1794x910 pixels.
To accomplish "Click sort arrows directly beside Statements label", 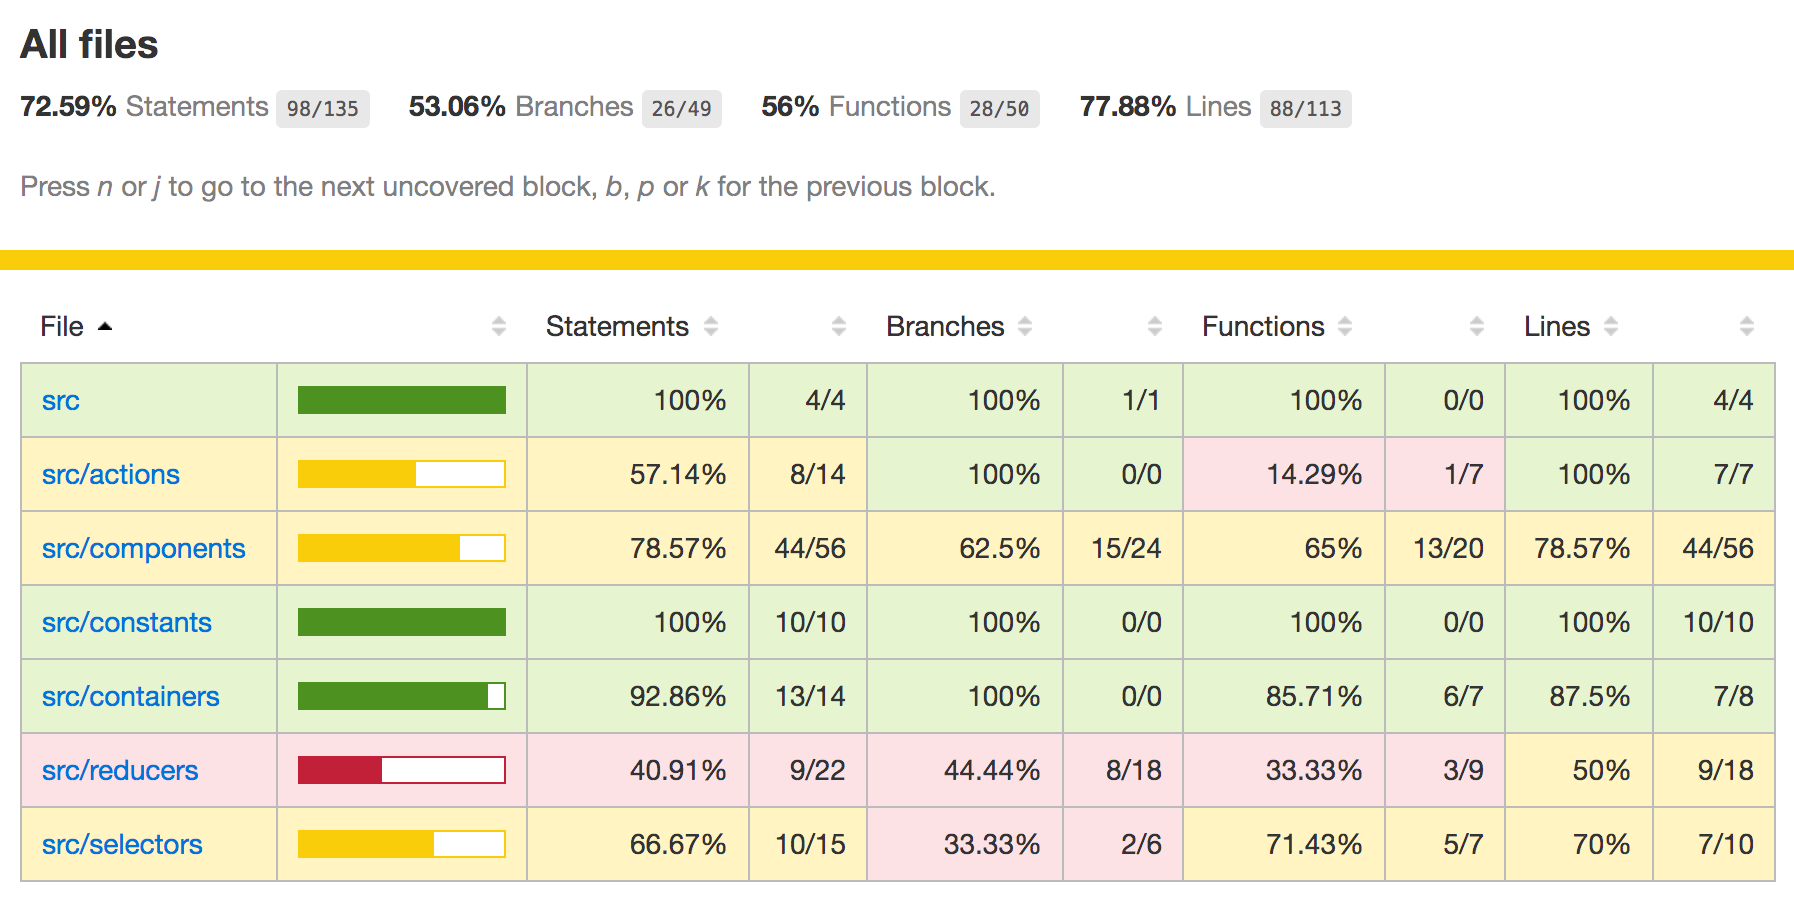I will tap(711, 326).
